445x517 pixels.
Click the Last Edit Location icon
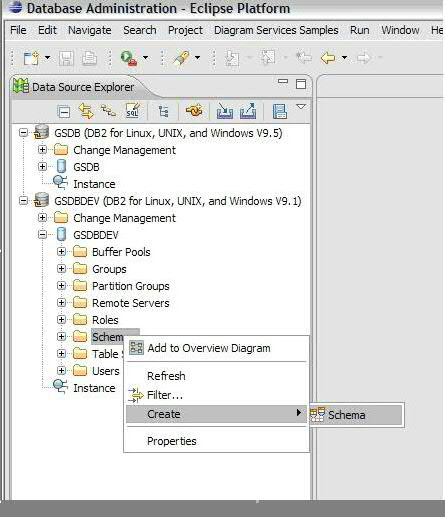click(304, 58)
